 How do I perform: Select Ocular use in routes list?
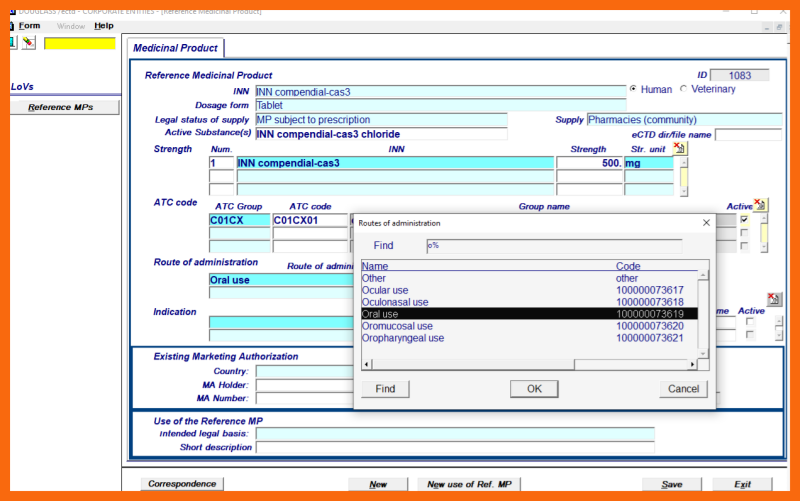[530, 290]
